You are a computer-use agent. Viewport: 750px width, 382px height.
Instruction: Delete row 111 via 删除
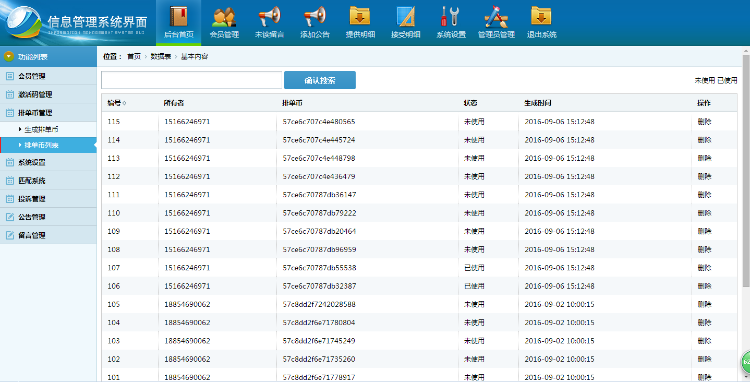704,195
